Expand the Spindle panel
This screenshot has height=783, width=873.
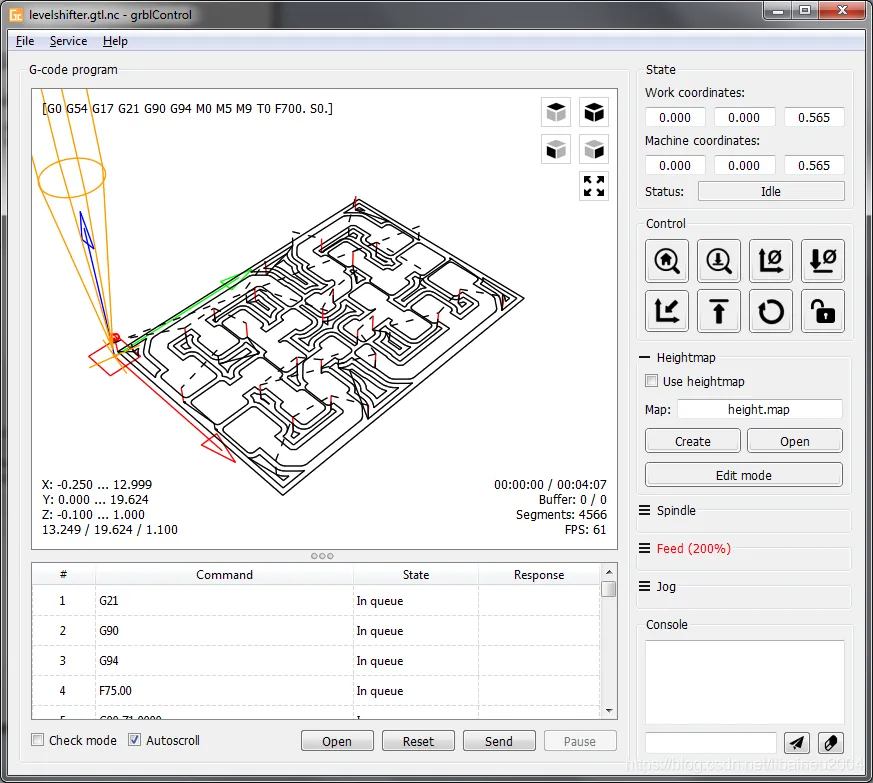click(676, 510)
